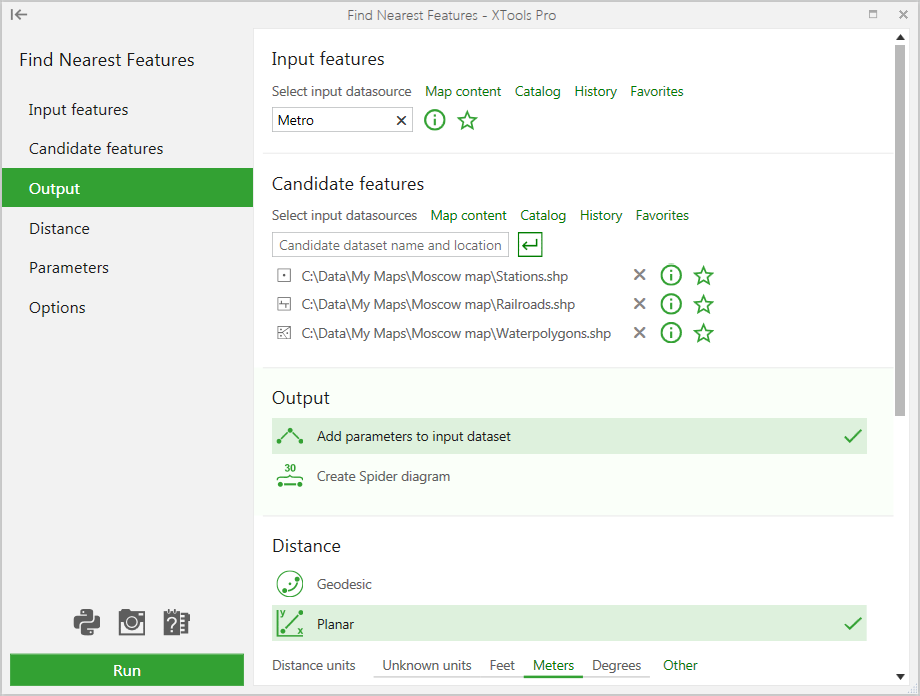This screenshot has width=920, height=696.
Task: Choose Feet as distance units
Action: 502,665
